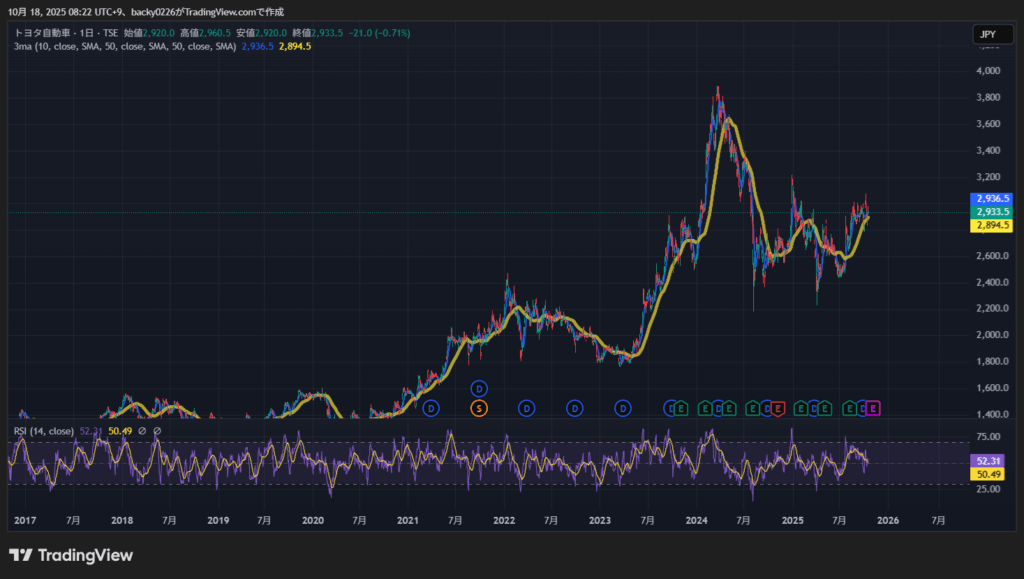Click the TradingView logo
Viewport: 1024px width, 579px height.
point(71,555)
